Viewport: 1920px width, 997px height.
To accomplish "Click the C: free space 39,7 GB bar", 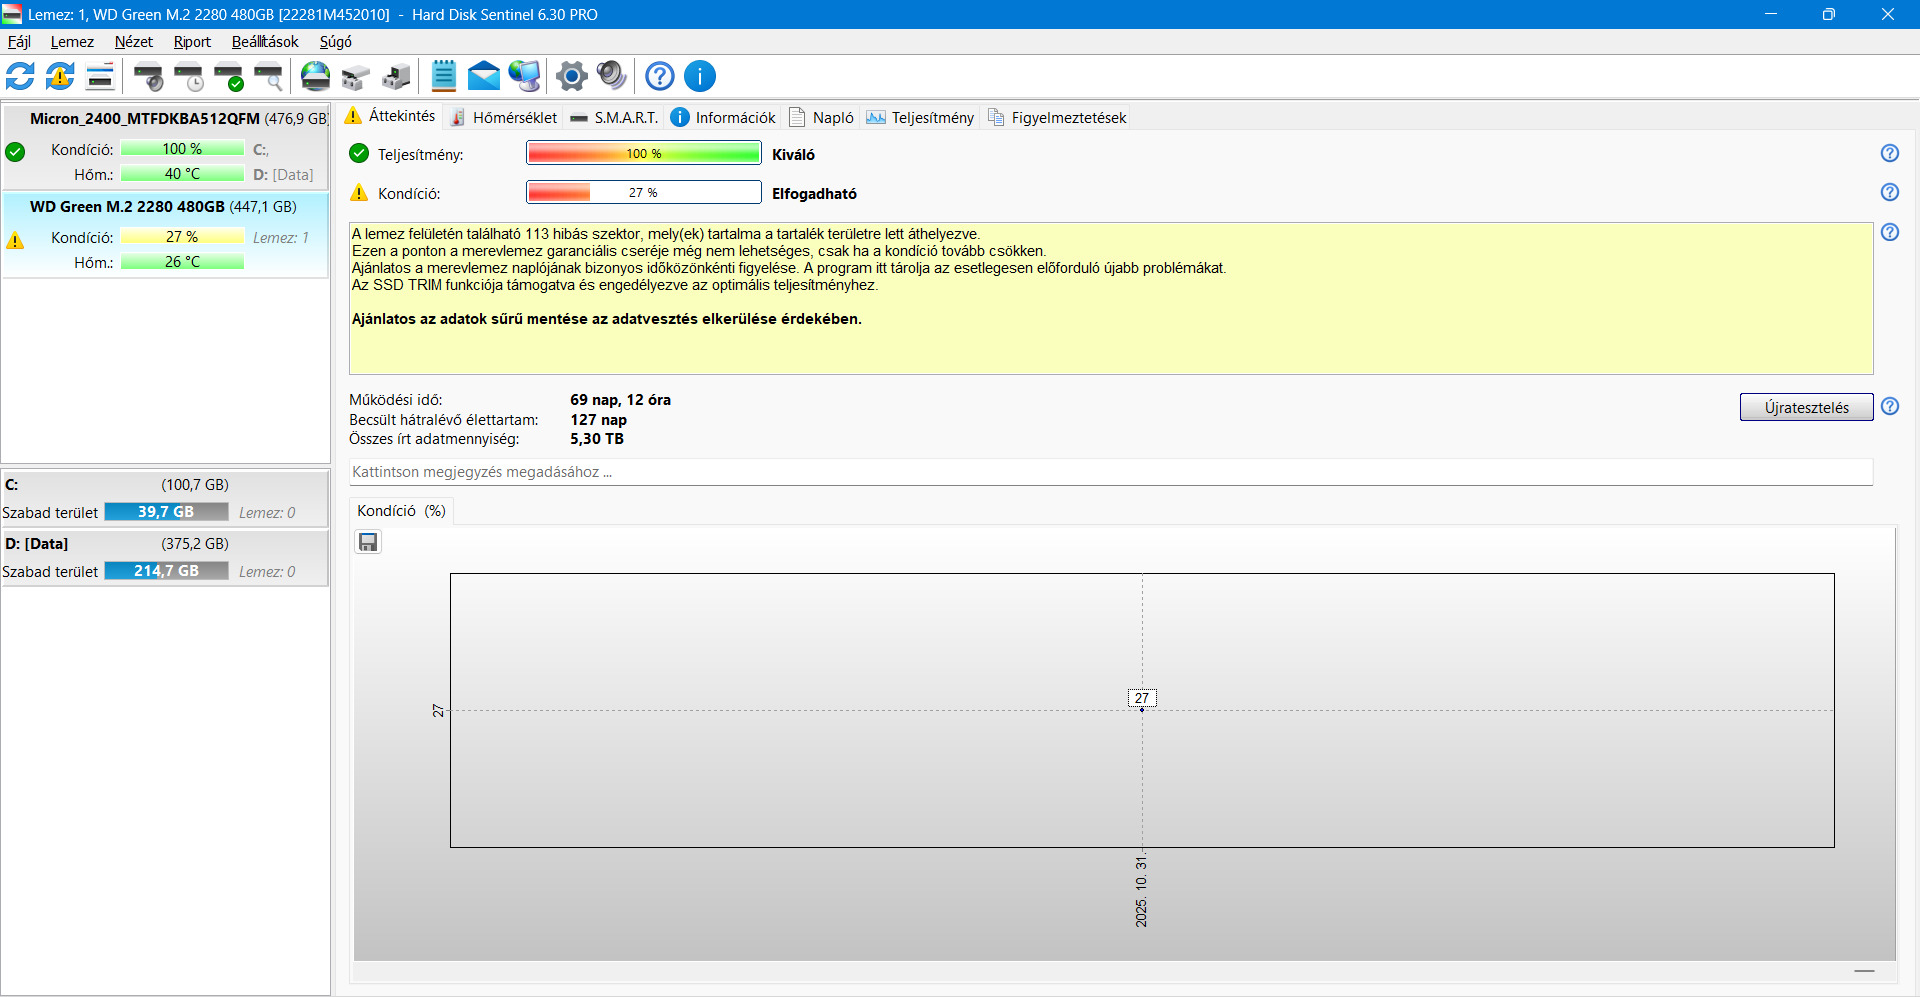I will [x=166, y=512].
